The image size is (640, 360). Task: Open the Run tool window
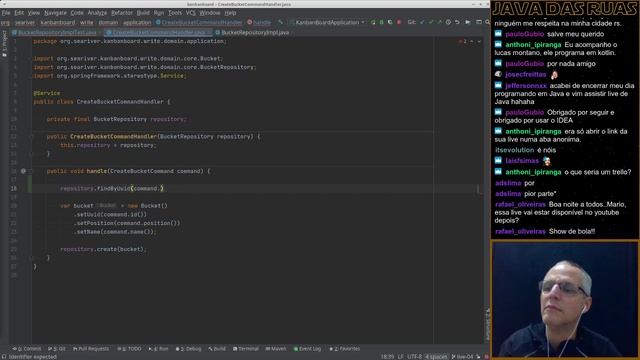(158, 349)
